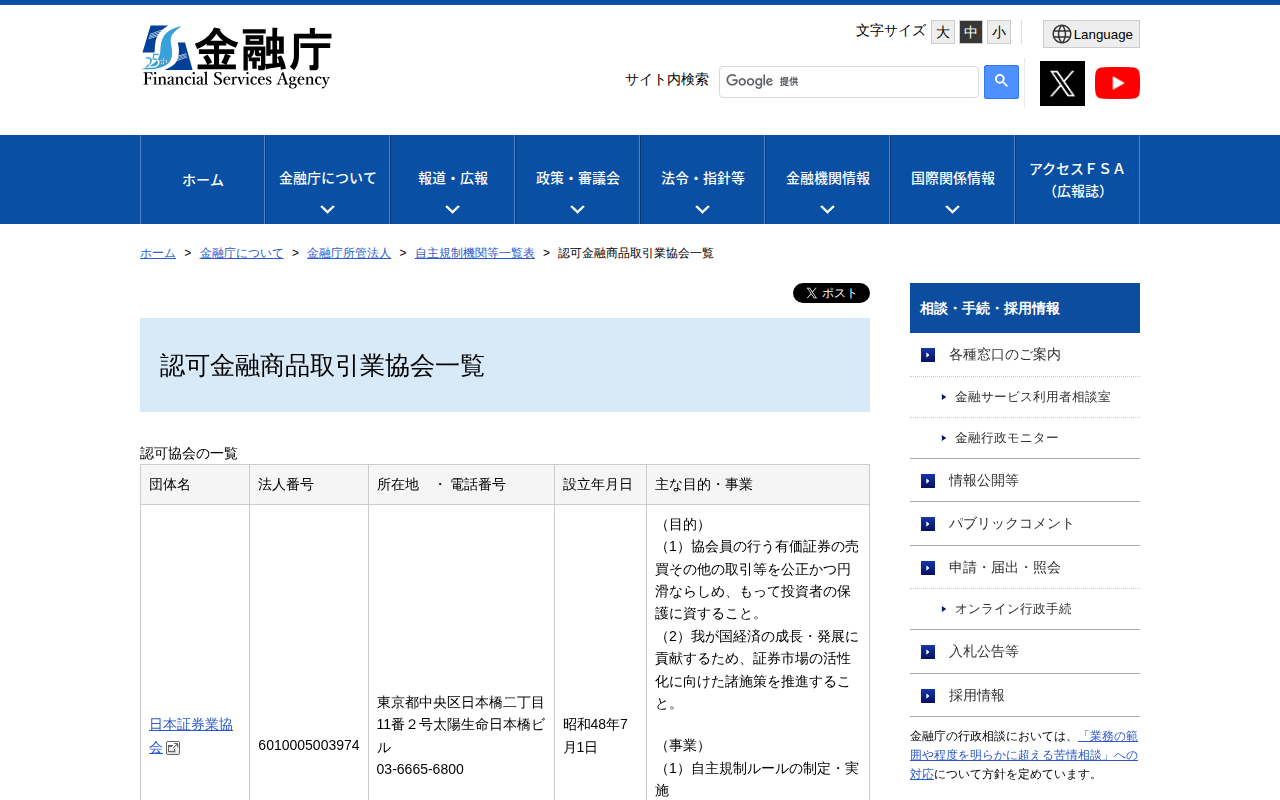Open the X (Twitter) account icon
The width and height of the screenshot is (1280, 800).
point(1062,83)
